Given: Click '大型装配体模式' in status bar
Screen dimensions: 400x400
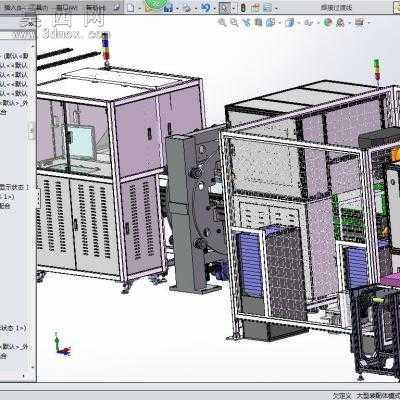Looking at the screenshot, I should [x=378, y=396].
